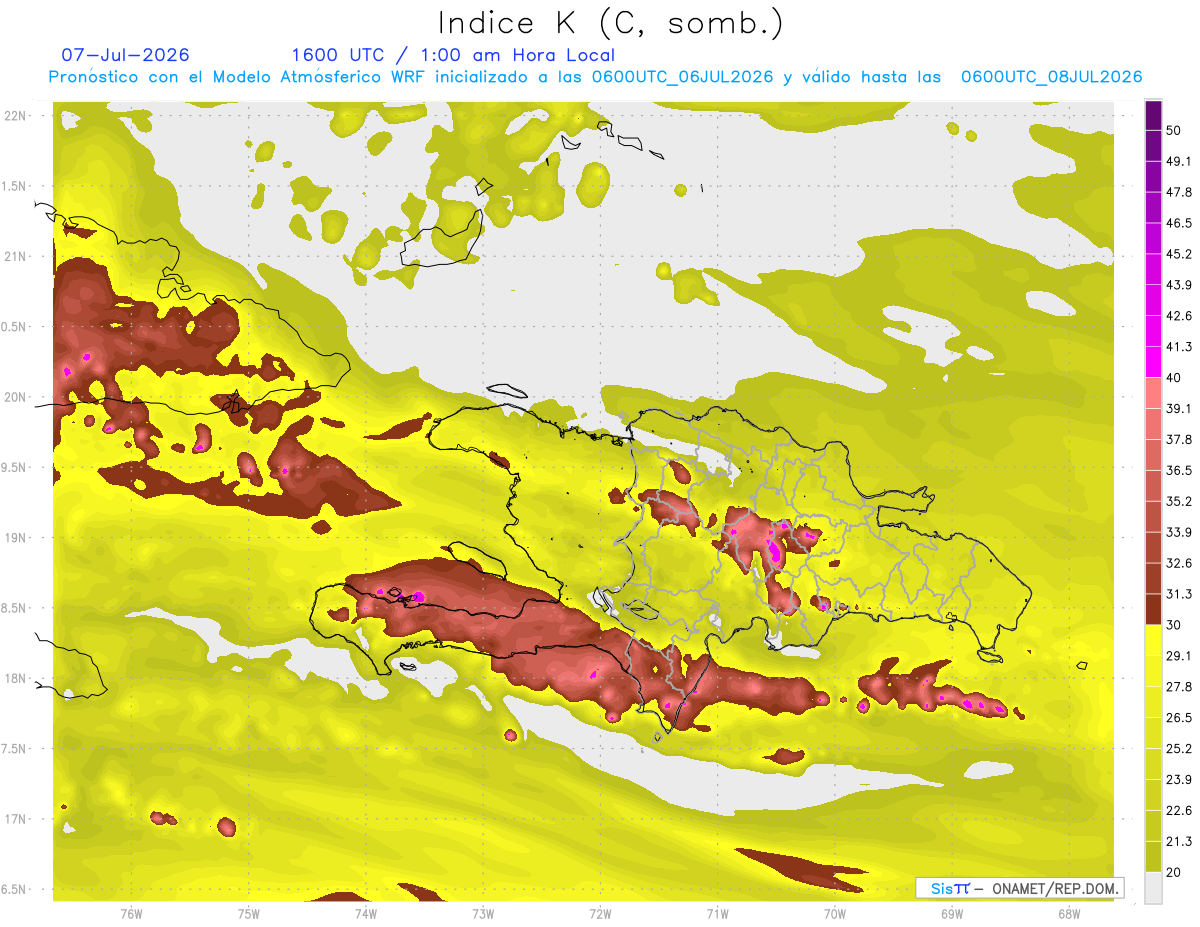Click the colorbar value '40'
The width and height of the screenshot is (1200, 927).
click(x=1175, y=378)
